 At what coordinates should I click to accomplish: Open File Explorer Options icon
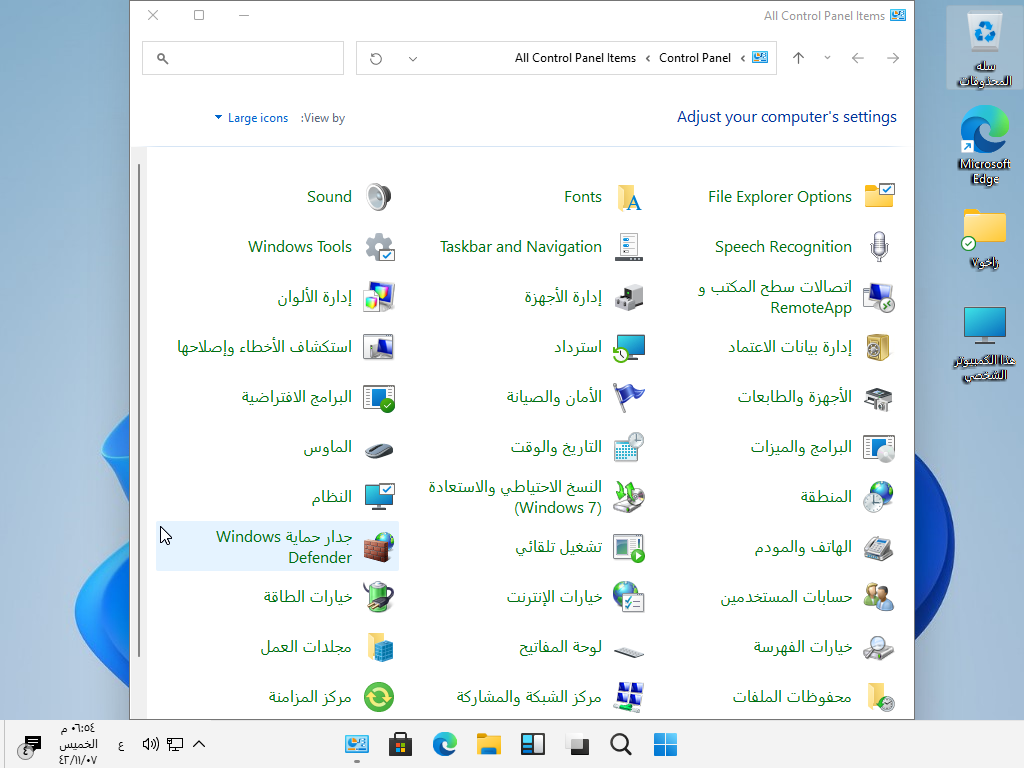(879, 197)
